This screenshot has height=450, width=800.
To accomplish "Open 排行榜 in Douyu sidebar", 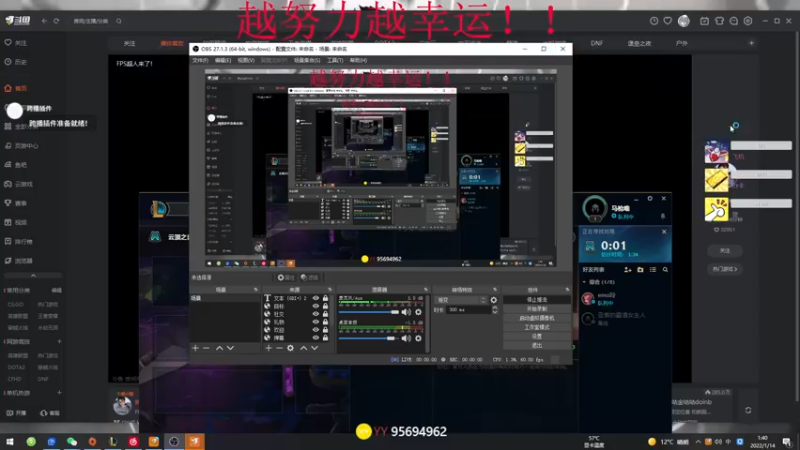I will tap(18, 241).
